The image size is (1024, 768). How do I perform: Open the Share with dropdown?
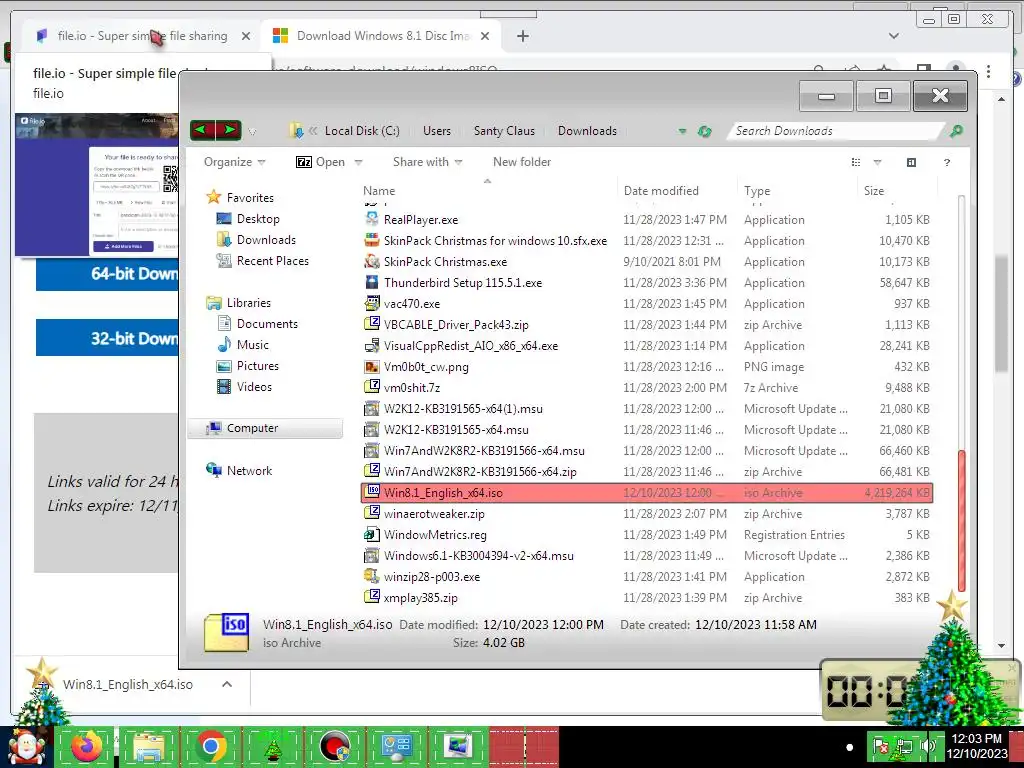click(x=428, y=162)
